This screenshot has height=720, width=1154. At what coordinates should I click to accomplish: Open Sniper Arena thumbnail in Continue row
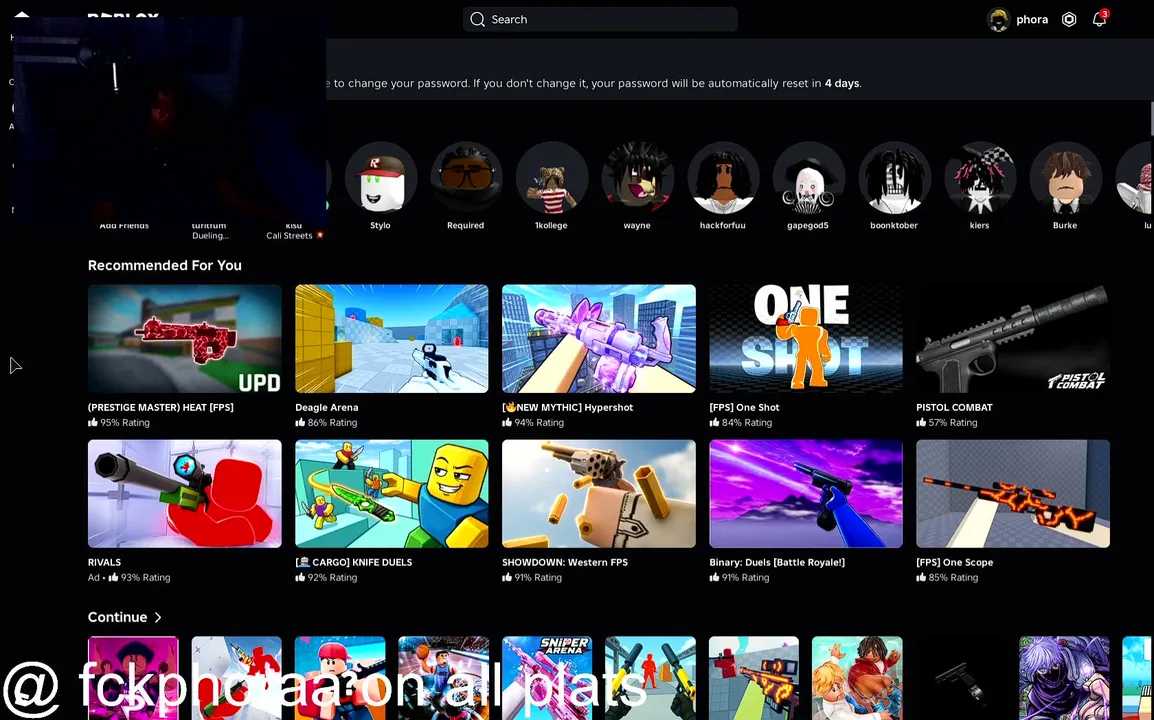(x=547, y=677)
